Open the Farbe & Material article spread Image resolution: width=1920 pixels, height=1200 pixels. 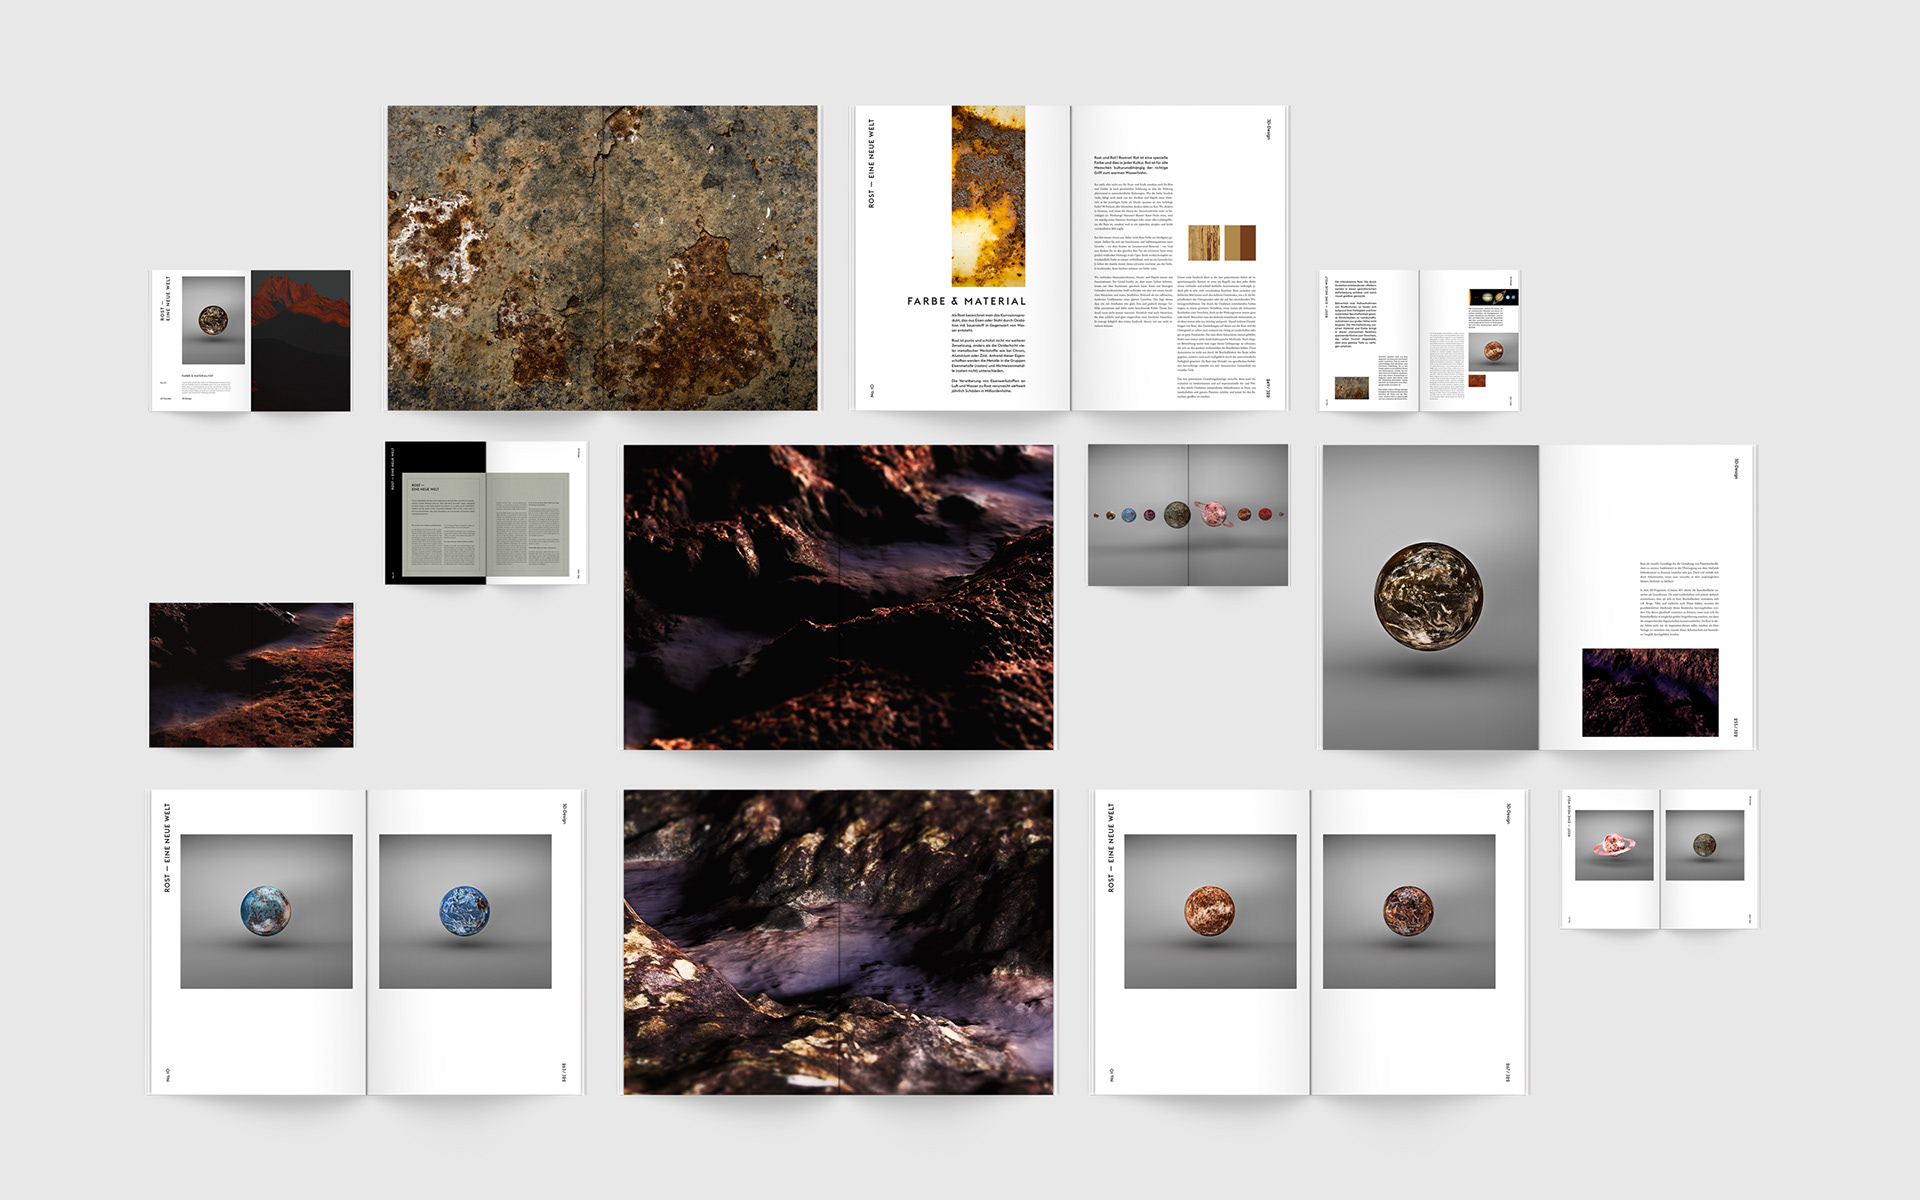click(1070, 258)
